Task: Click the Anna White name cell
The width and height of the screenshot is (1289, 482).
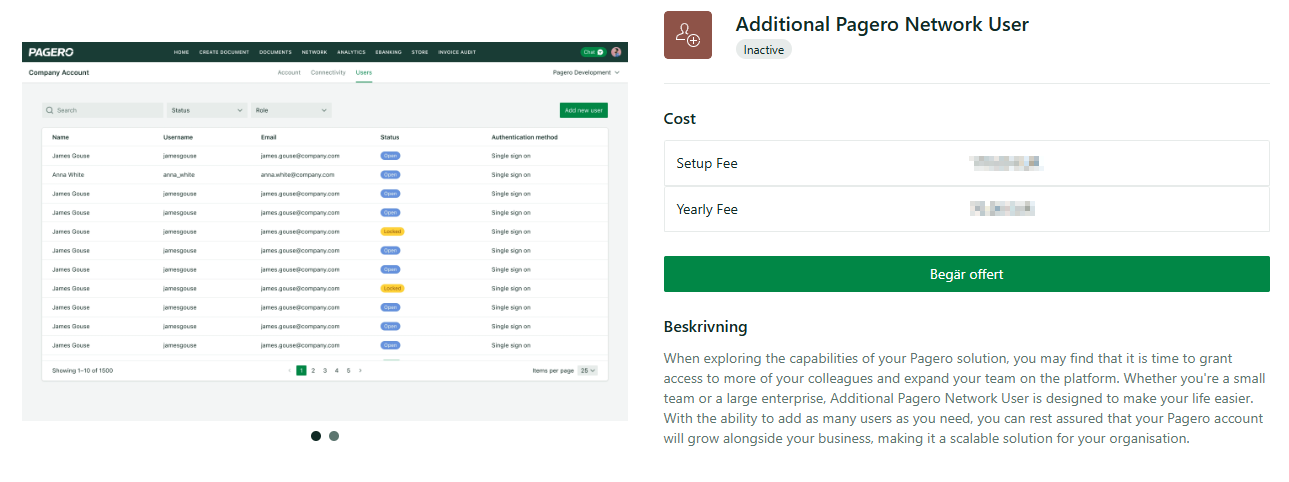Action: coord(67,175)
